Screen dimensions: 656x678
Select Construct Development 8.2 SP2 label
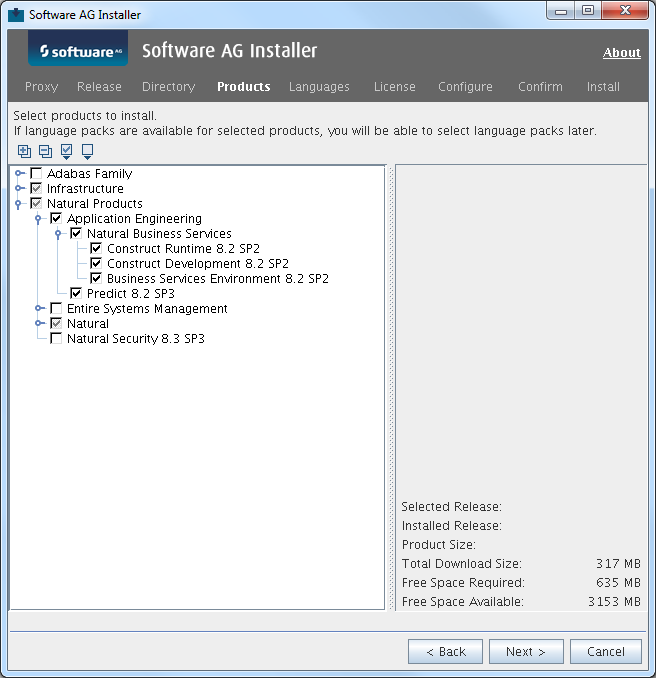[198, 264]
